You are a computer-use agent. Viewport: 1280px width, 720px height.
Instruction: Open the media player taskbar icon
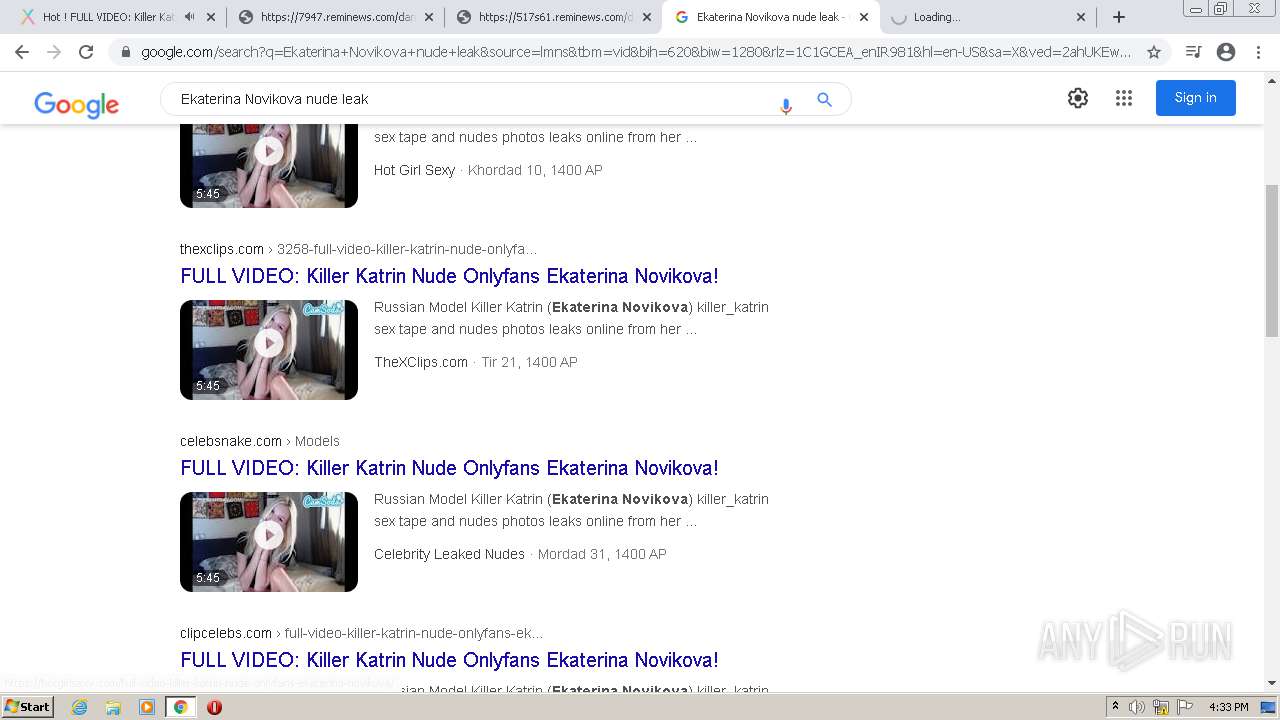pos(147,707)
